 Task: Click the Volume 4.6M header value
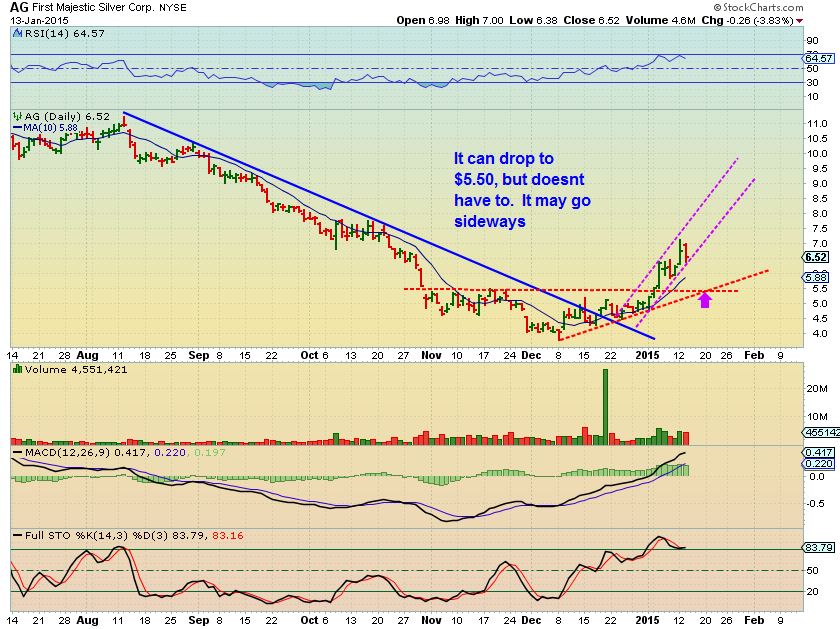(x=661, y=20)
